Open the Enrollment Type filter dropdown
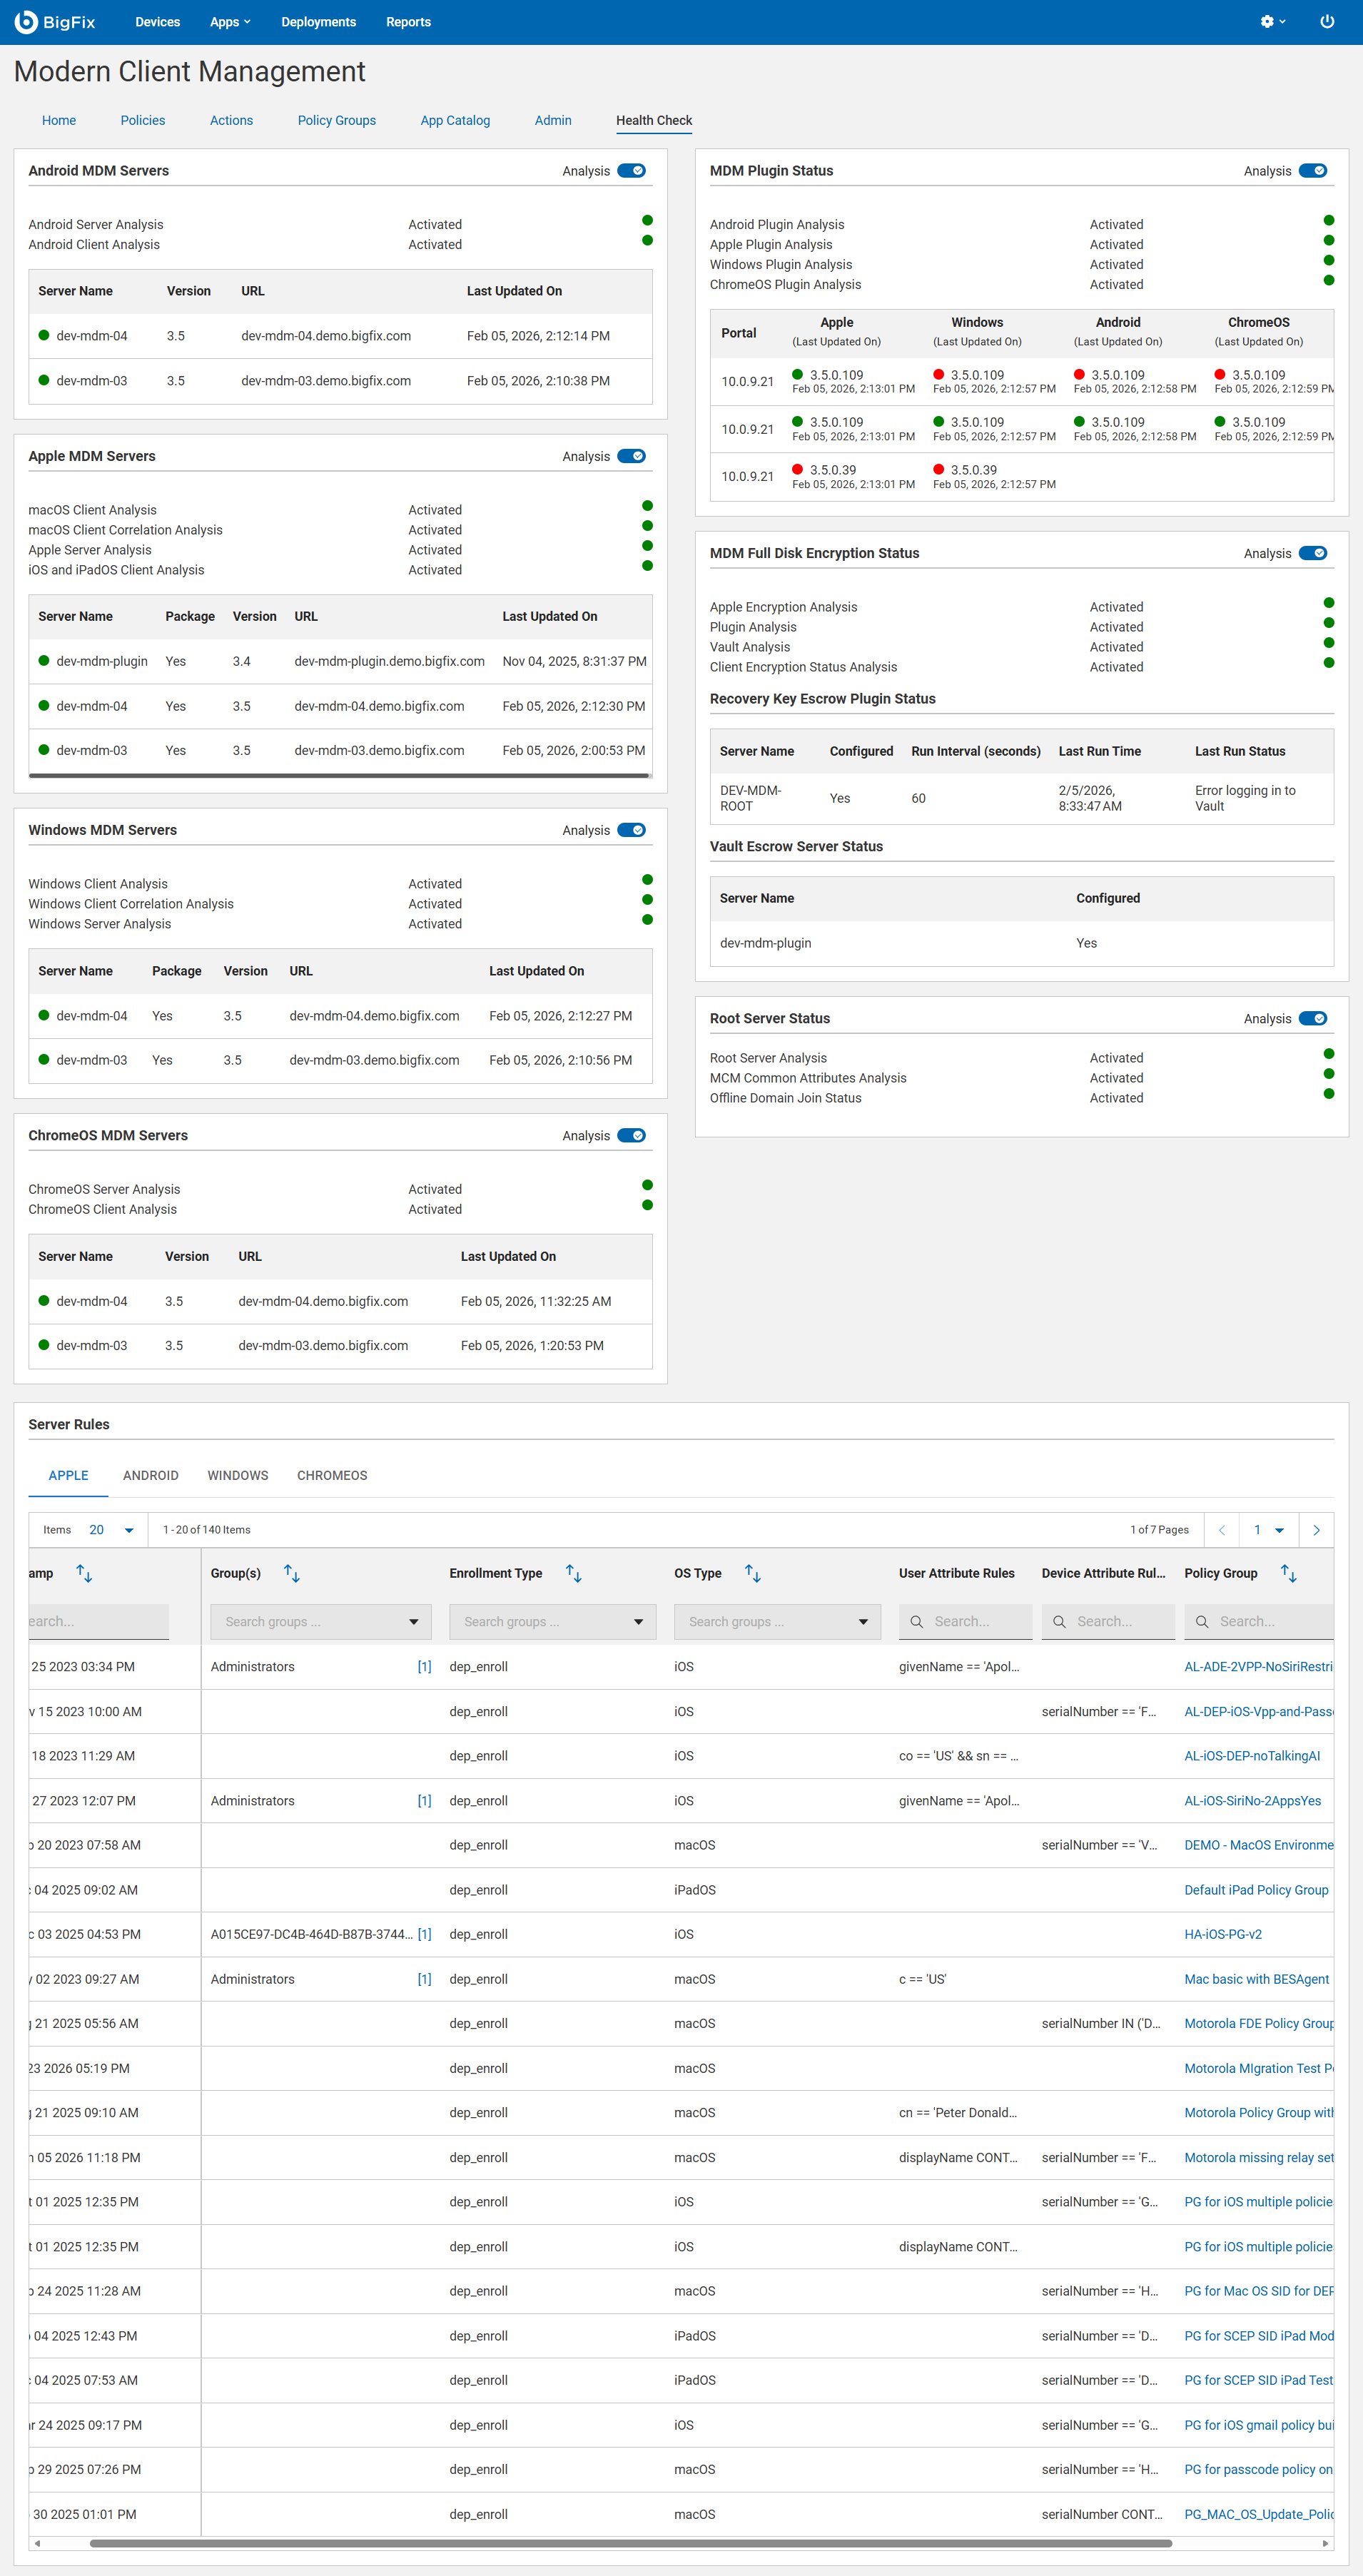Screen dimensions: 1363x2576 (553, 1622)
